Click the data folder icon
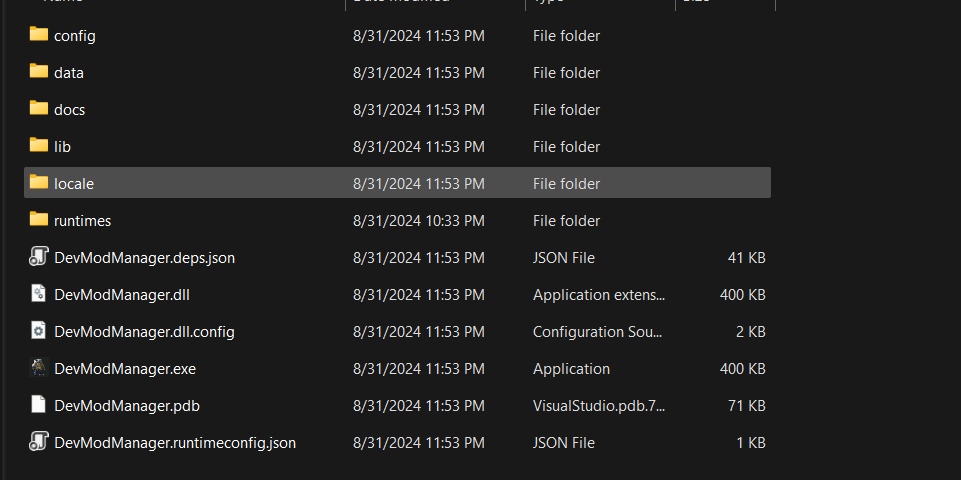 coord(39,71)
